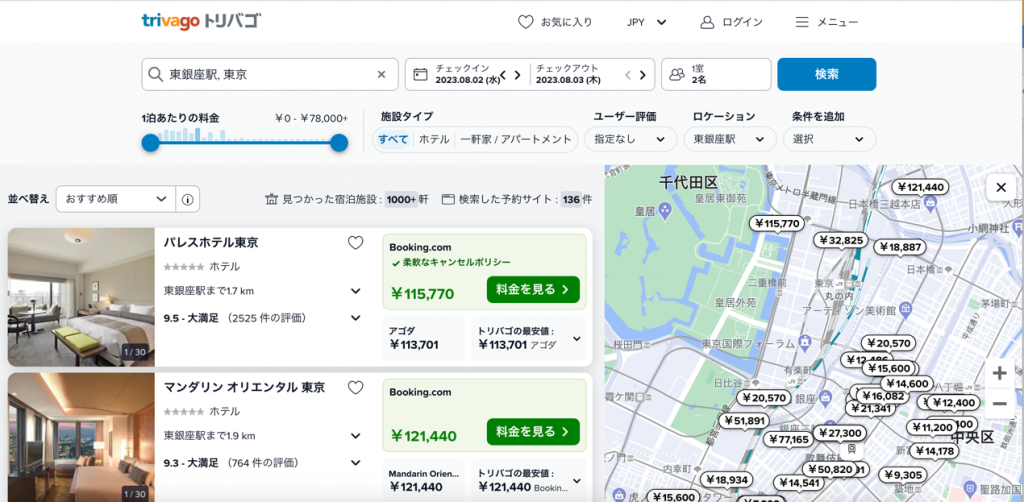Click the ¥14,600 map price marker
1024x502 pixels.
point(906,384)
